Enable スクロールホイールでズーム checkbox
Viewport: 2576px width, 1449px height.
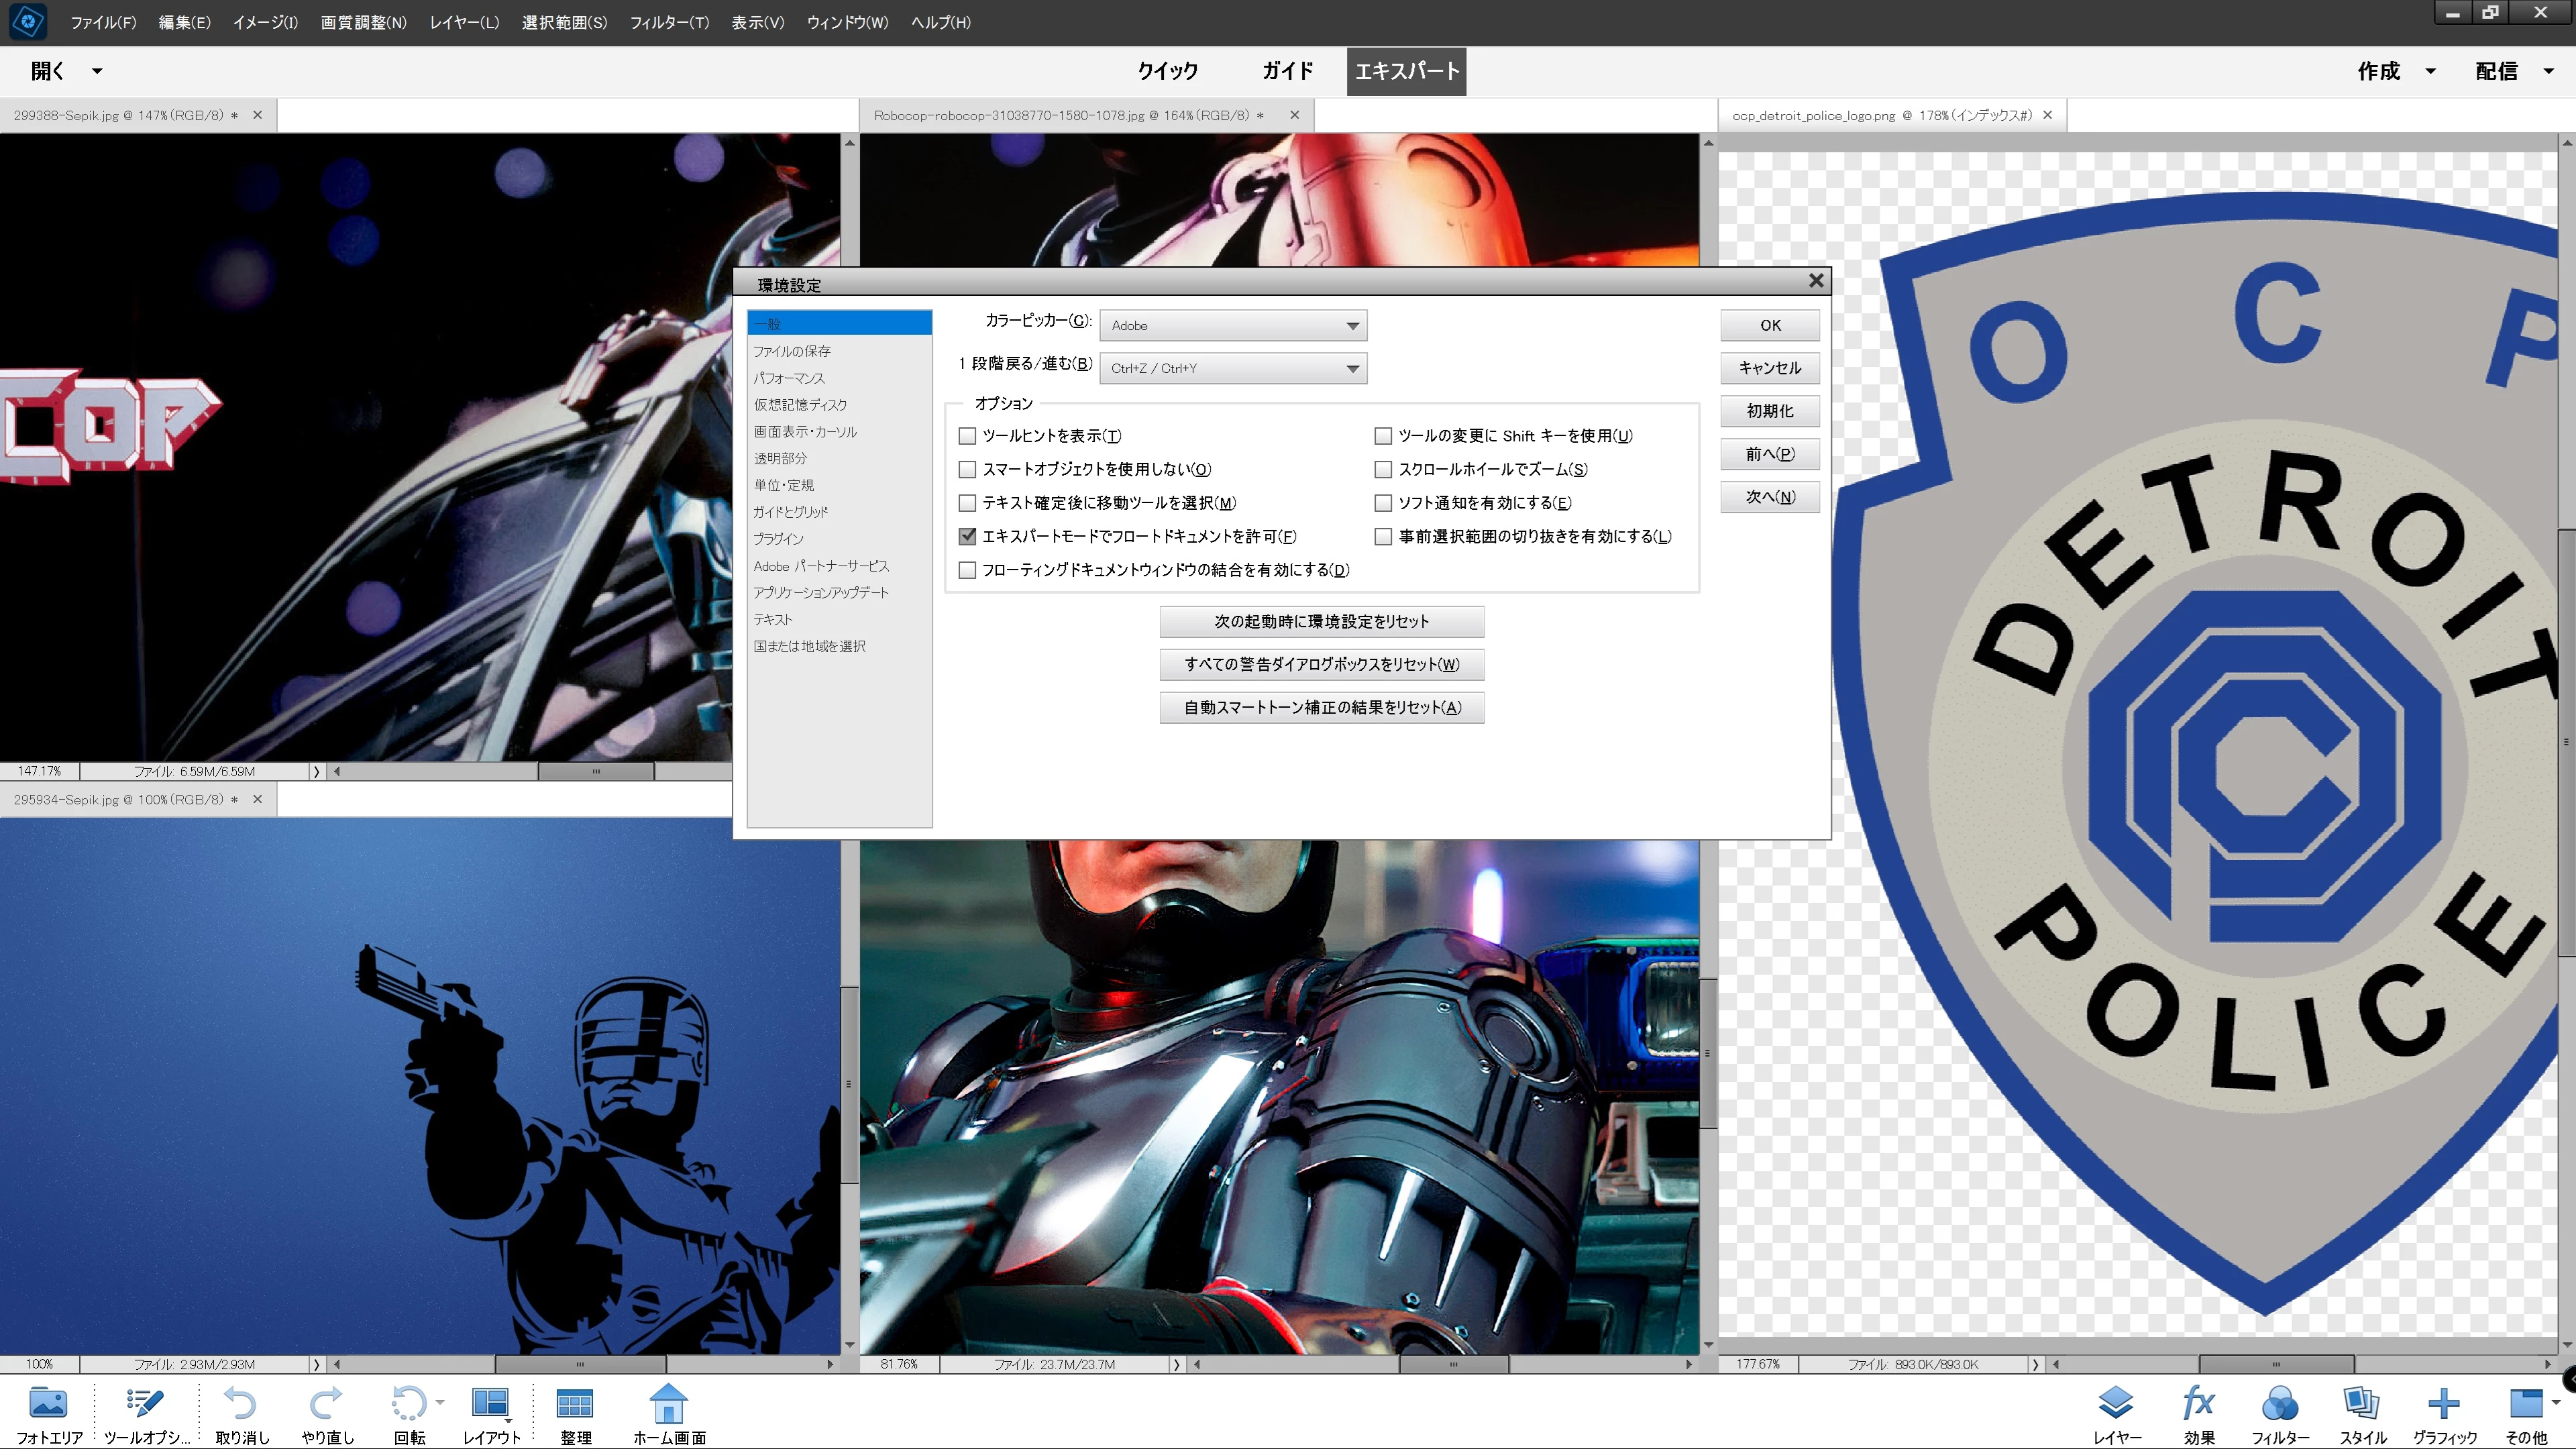(1383, 469)
